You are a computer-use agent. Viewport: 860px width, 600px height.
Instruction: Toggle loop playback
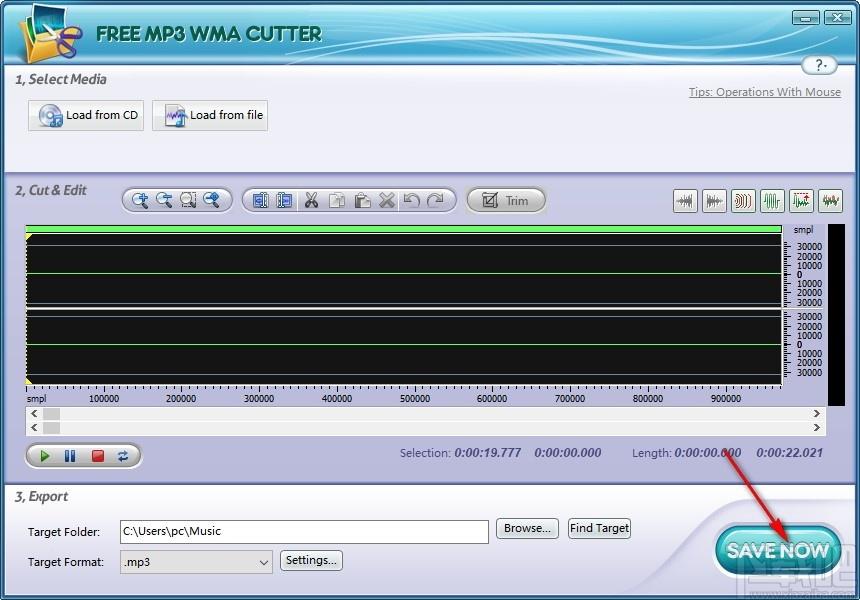tap(123, 456)
